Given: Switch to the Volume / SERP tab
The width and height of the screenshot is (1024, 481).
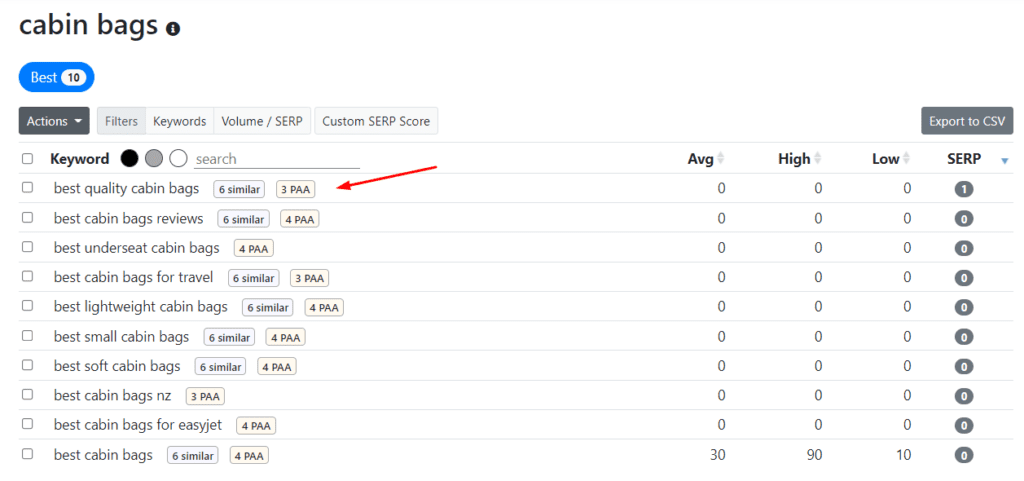Looking at the screenshot, I should tap(263, 121).
